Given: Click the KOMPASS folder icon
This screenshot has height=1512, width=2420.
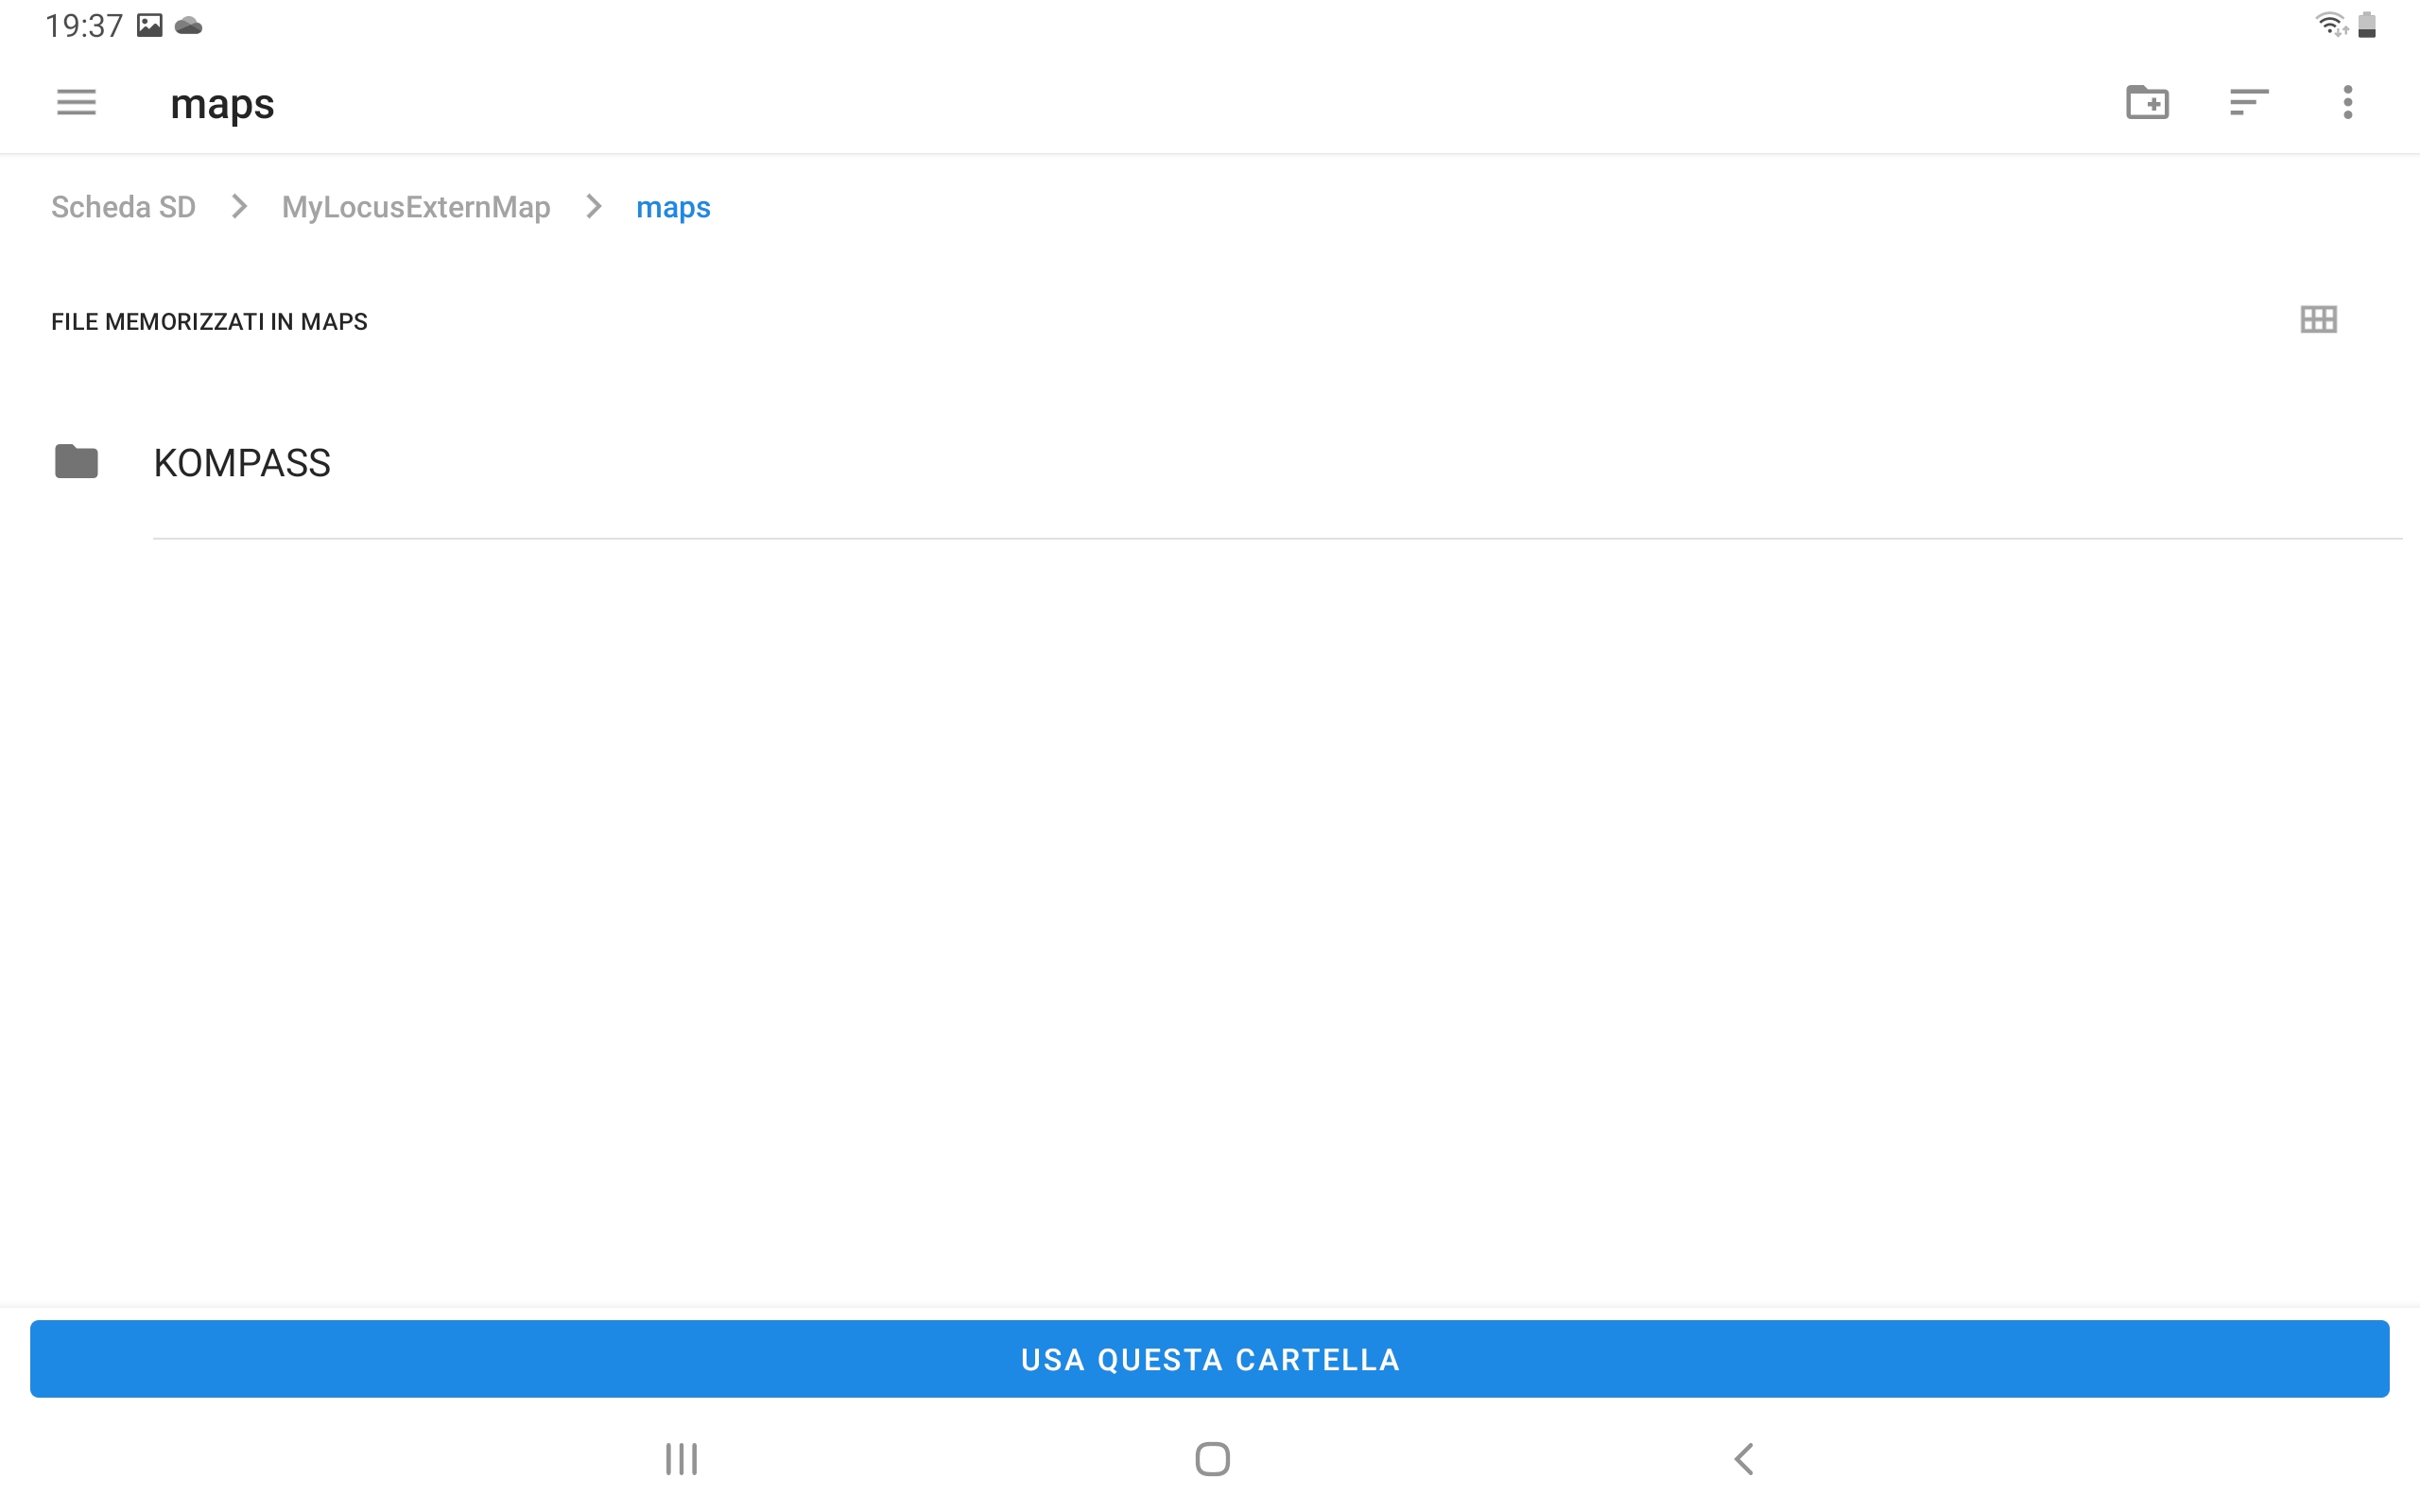Looking at the screenshot, I should pos(76,462).
